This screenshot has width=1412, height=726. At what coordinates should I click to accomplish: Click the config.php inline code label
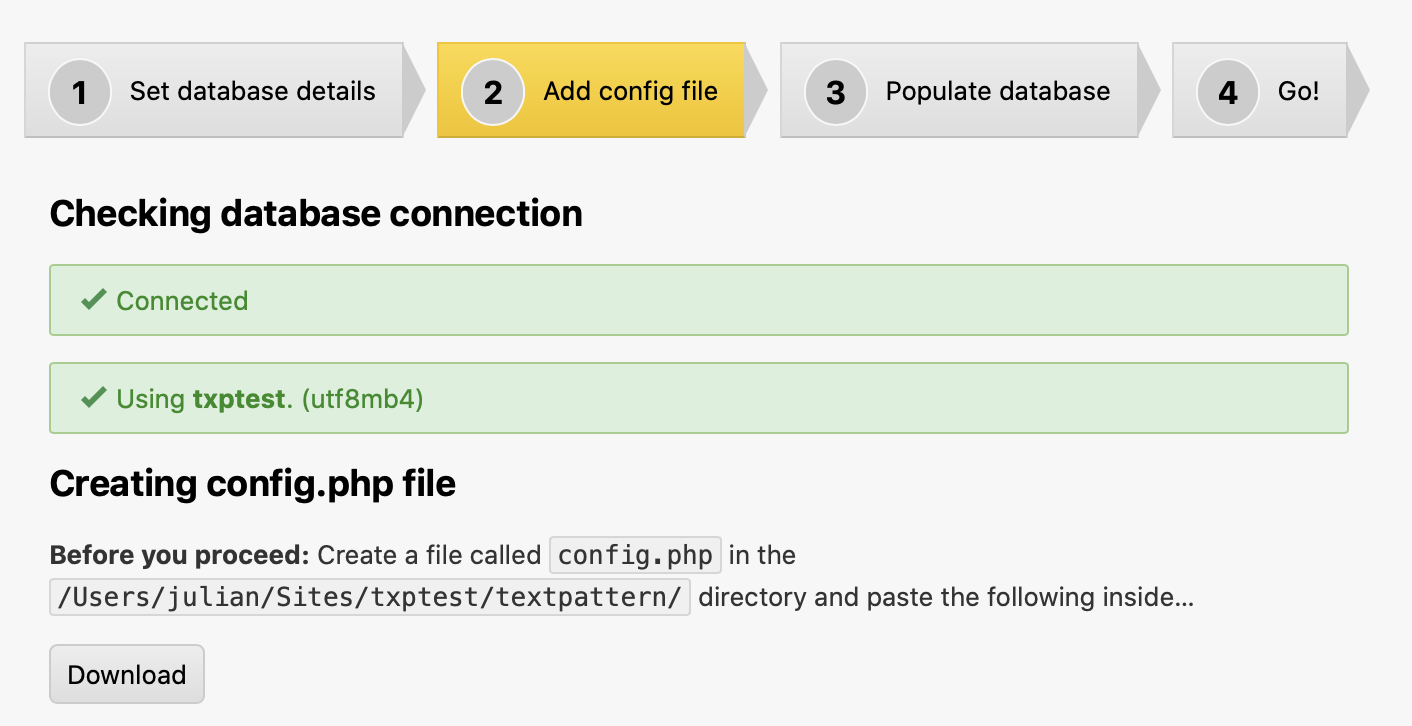(x=635, y=555)
